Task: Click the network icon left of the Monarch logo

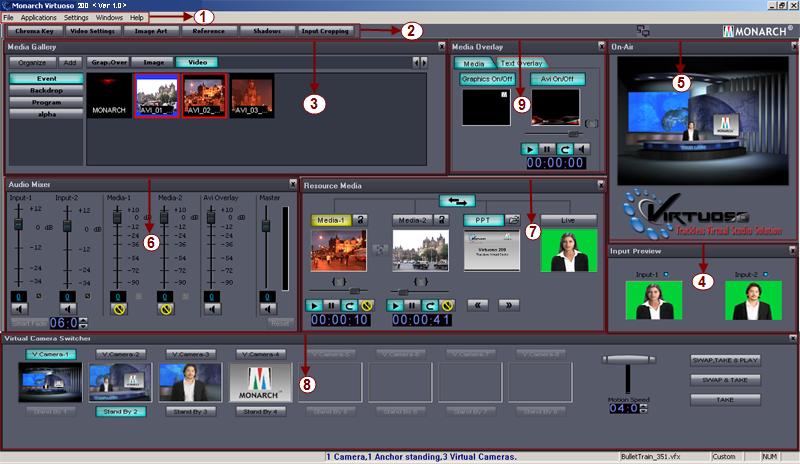Action: (x=643, y=31)
